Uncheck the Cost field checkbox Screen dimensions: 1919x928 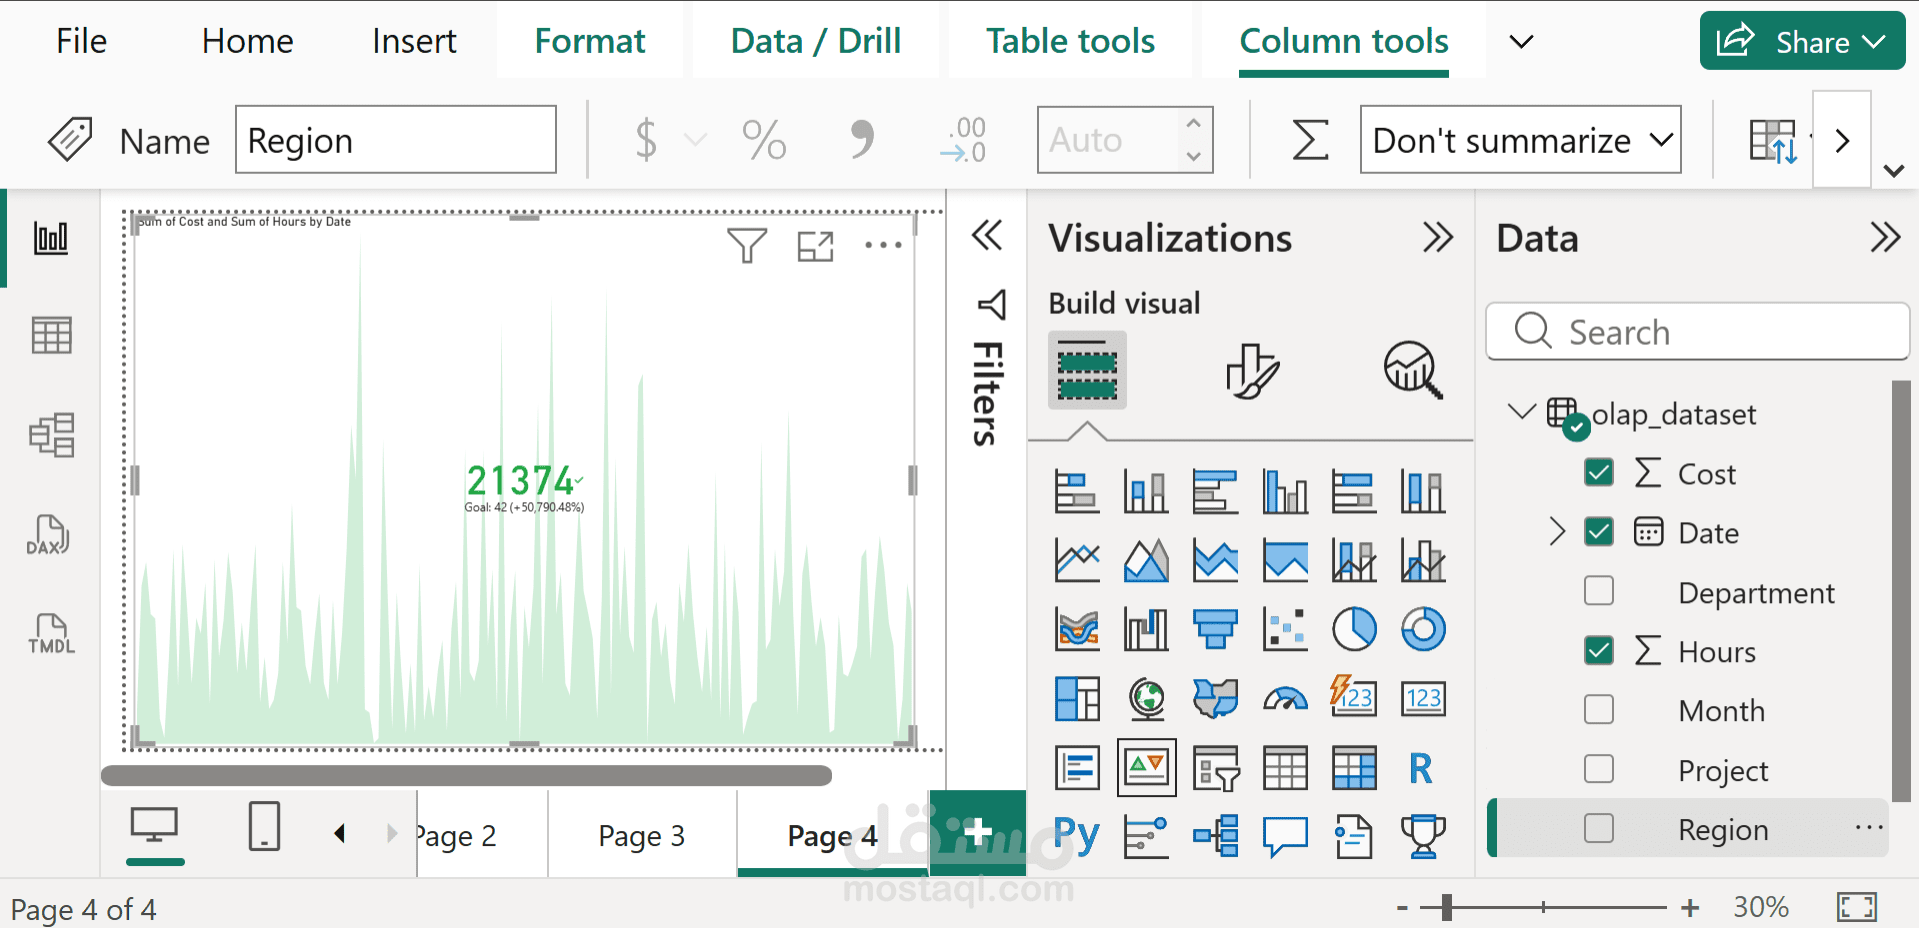pyautogui.click(x=1598, y=472)
